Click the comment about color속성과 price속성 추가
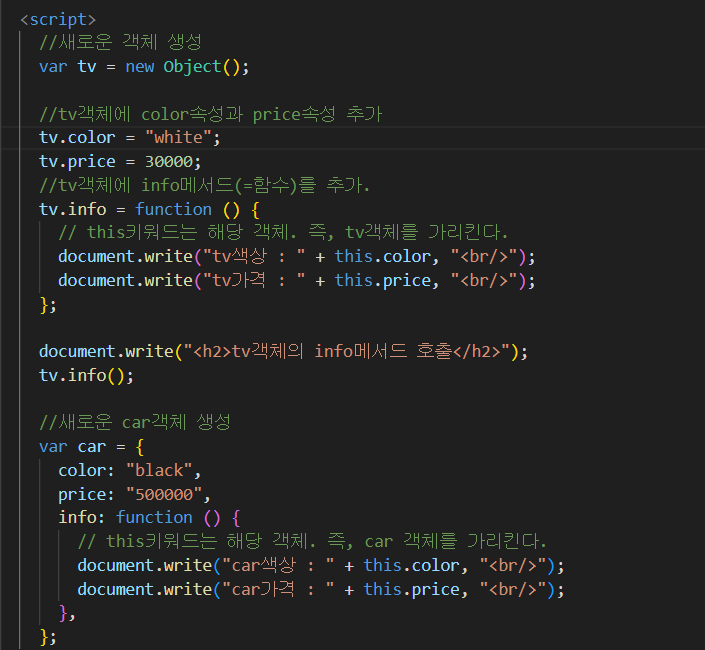Image resolution: width=705 pixels, height=650 pixels. pos(210,114)
